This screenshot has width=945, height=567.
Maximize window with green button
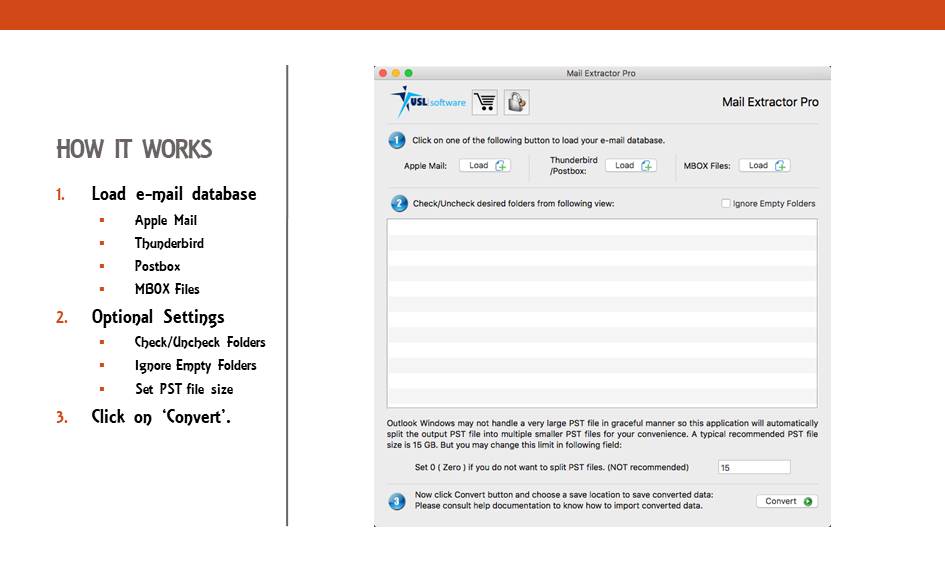409,73
